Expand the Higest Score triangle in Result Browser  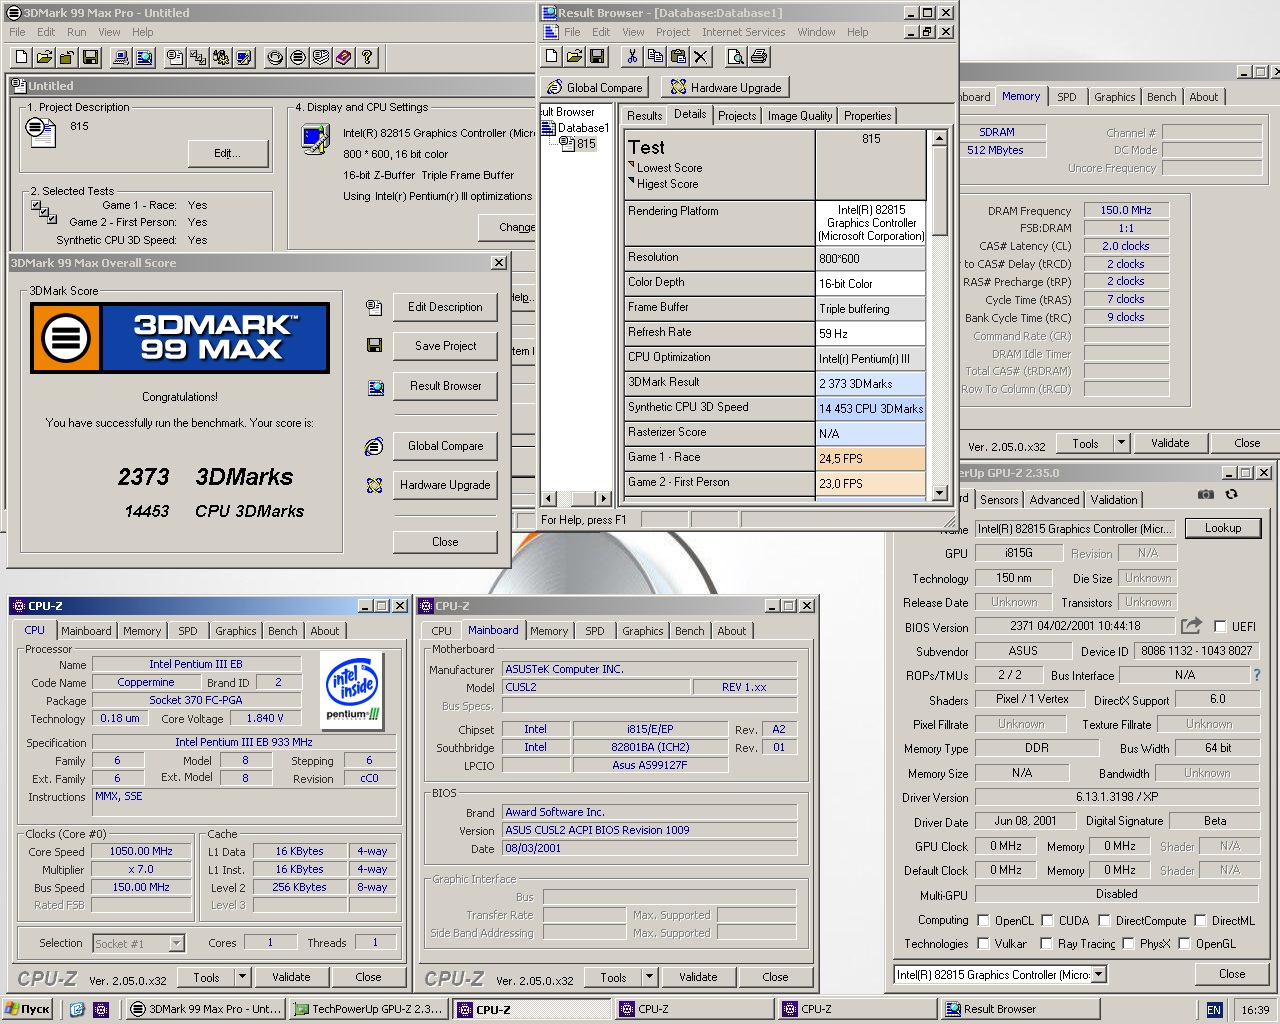pos(631,181)
